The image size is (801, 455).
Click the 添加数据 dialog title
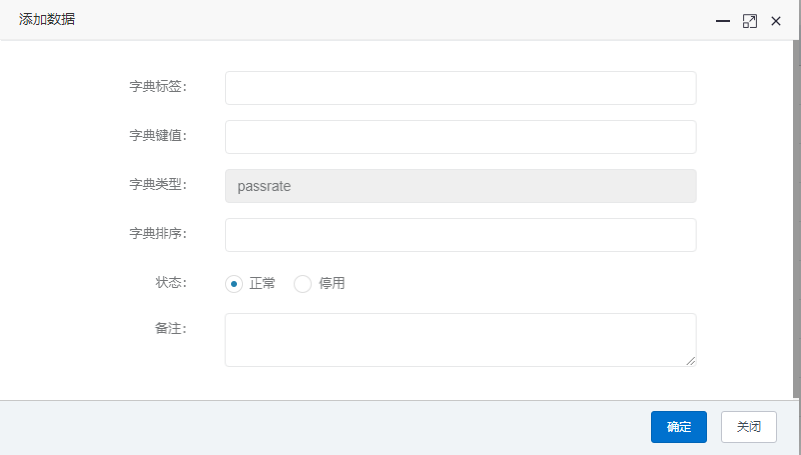tap(47, 19)
